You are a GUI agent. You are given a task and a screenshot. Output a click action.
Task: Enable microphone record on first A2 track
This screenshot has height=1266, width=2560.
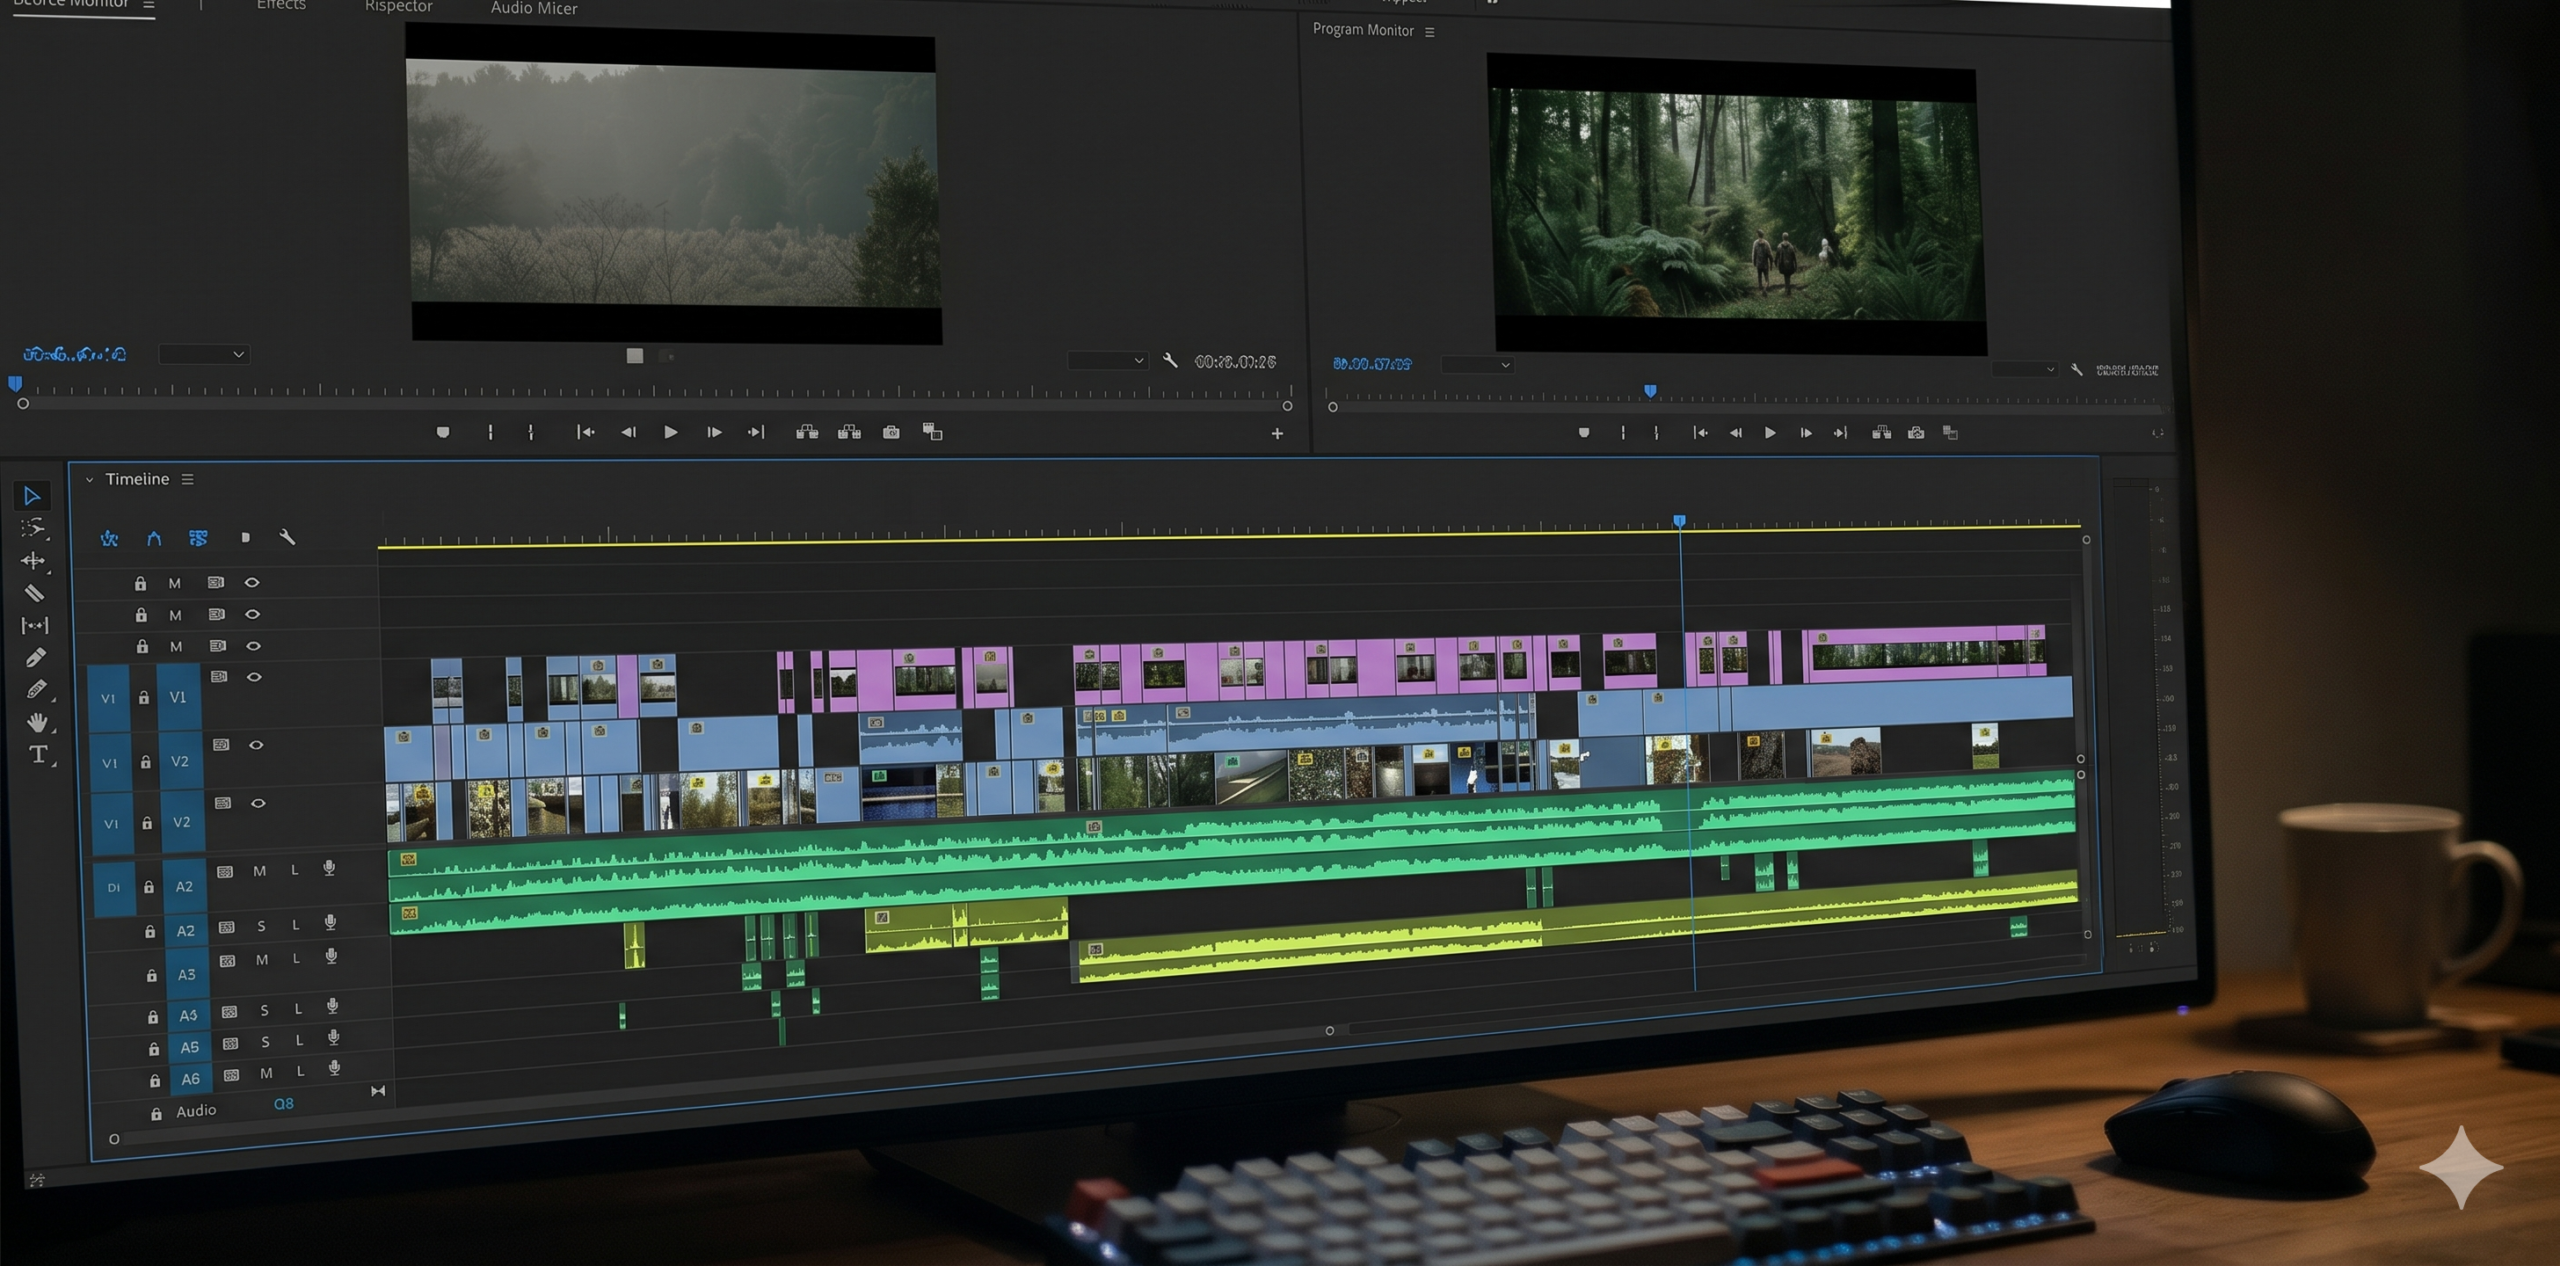(329, 868)
